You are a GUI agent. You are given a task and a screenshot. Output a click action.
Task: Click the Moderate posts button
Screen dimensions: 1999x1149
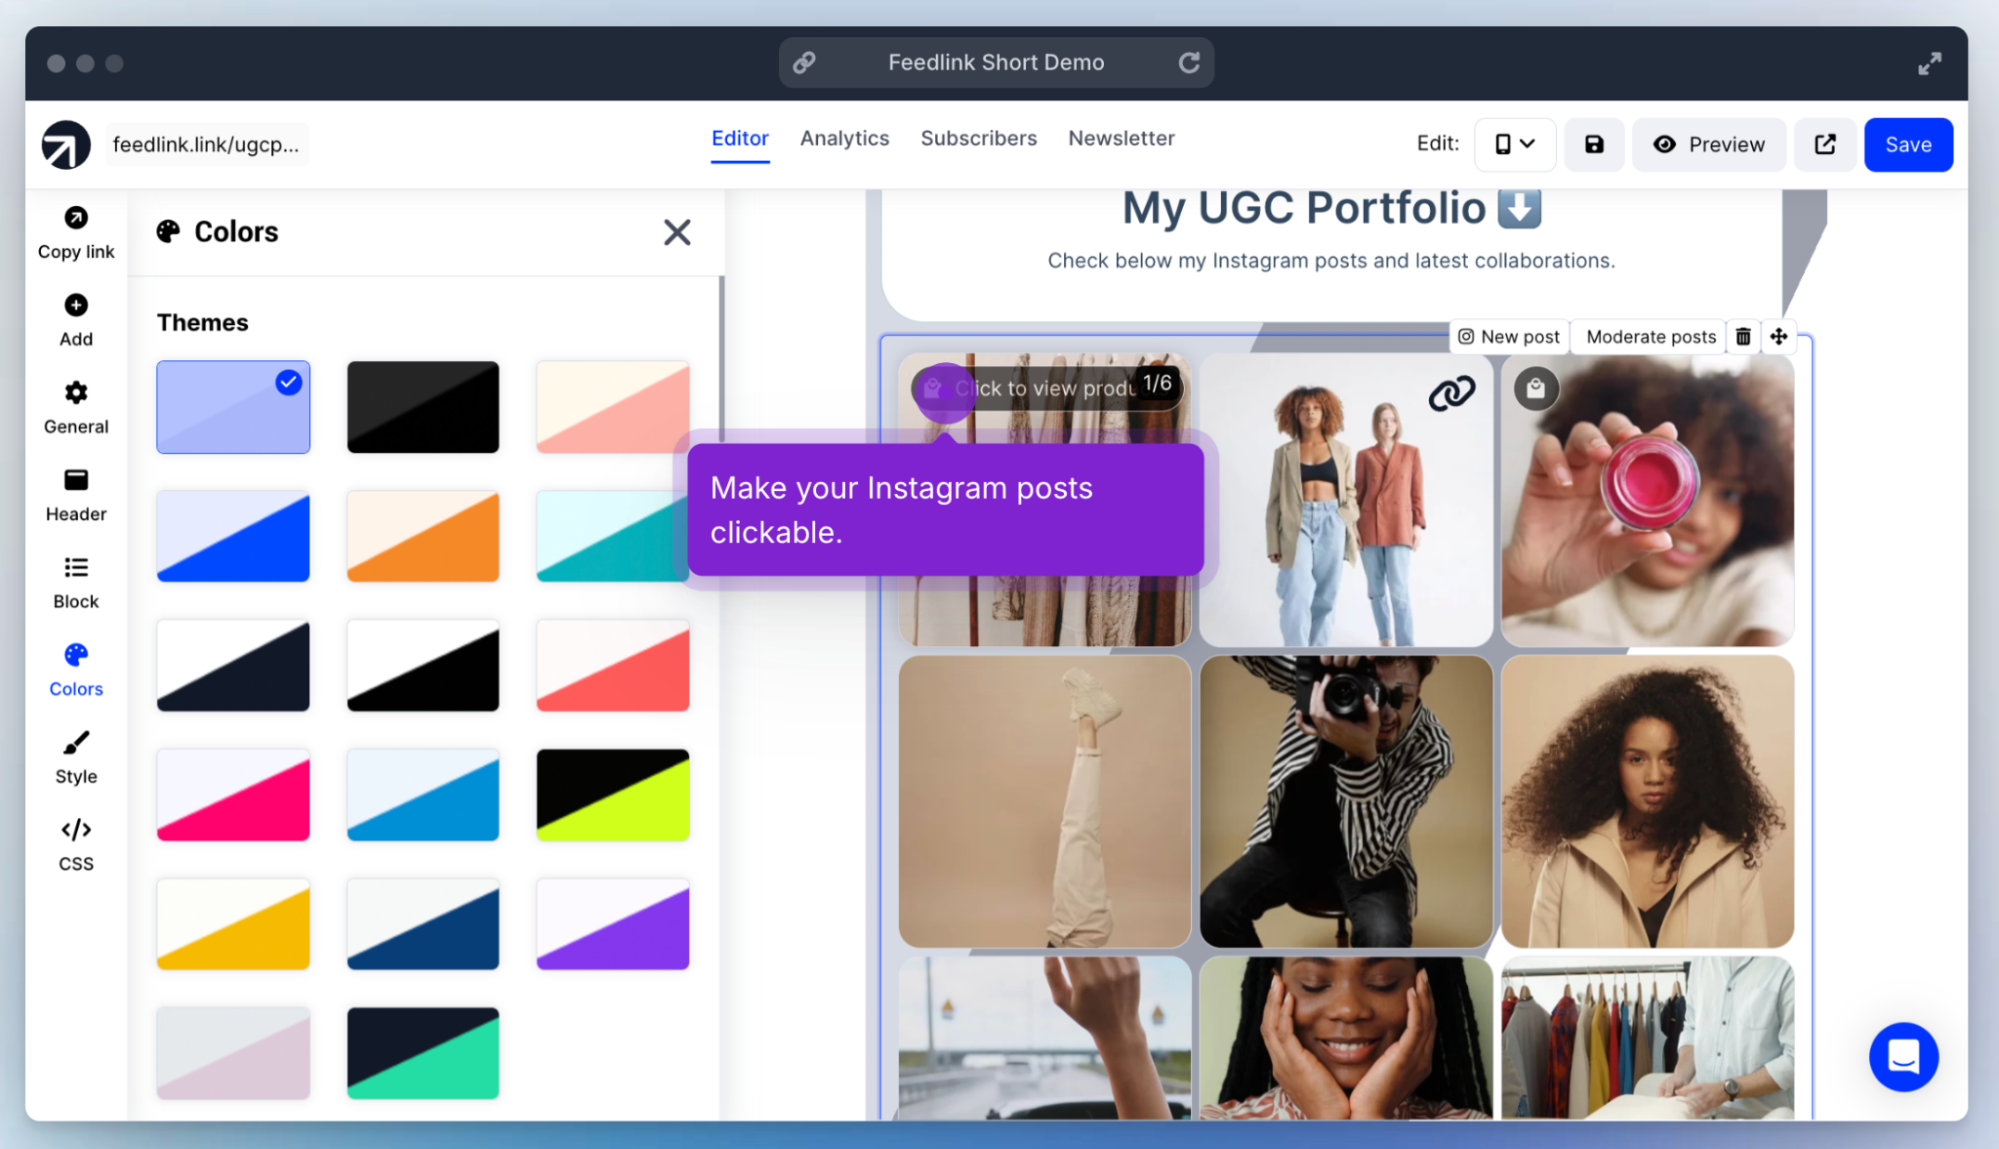coord(1650,337)
